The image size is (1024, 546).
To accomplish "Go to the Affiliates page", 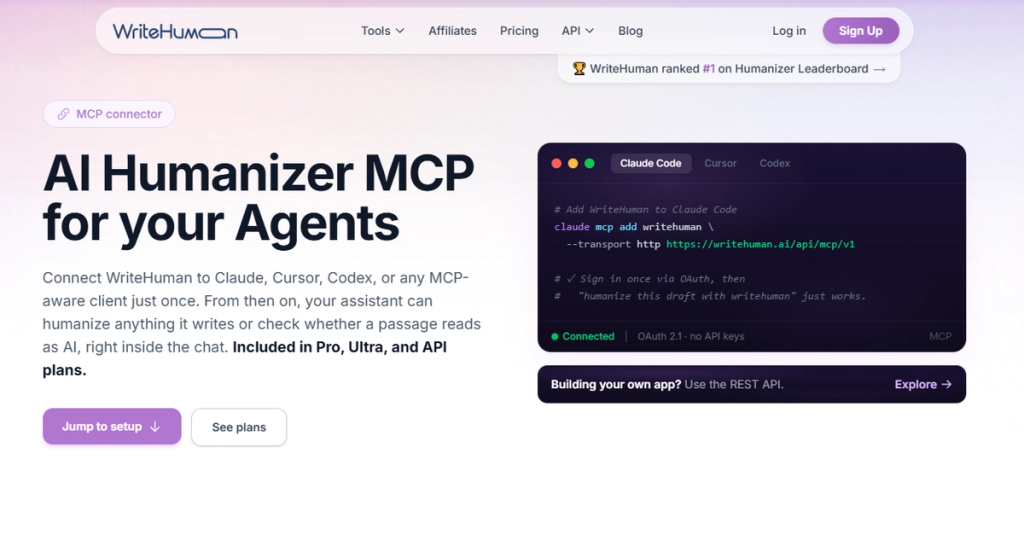I will [x=453, y=31].
